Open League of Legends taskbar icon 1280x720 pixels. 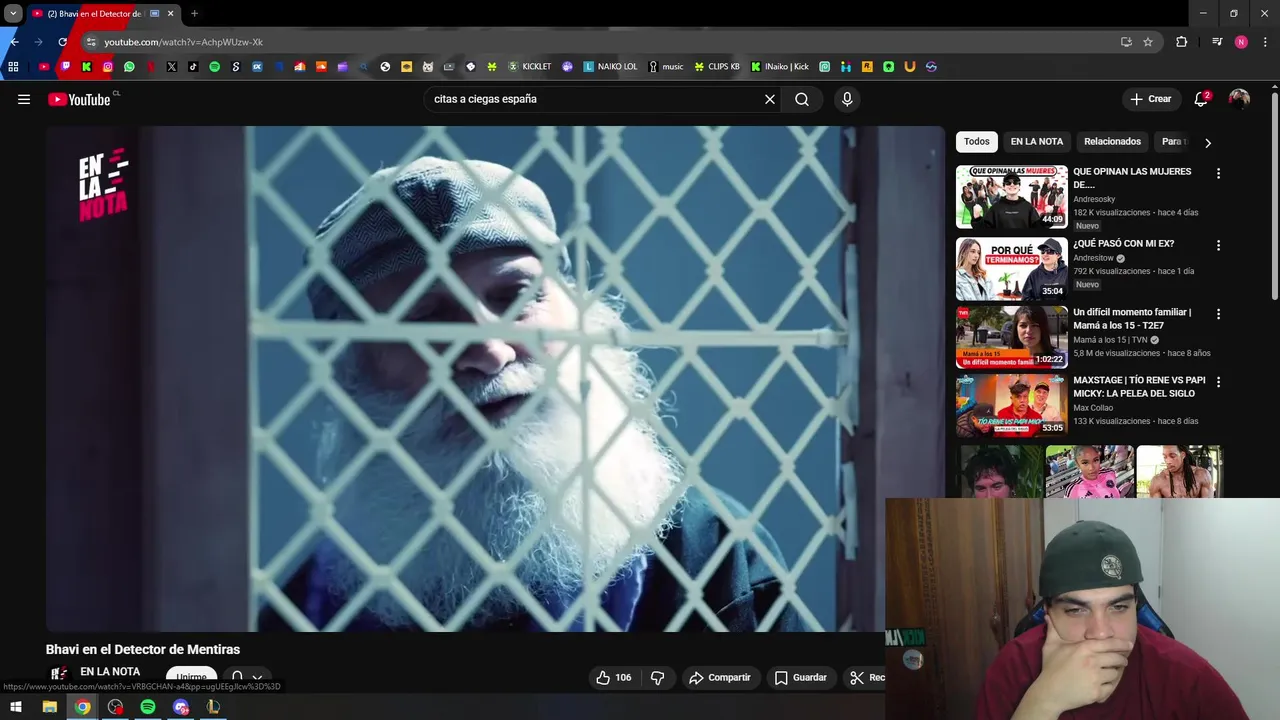[213, 707]
